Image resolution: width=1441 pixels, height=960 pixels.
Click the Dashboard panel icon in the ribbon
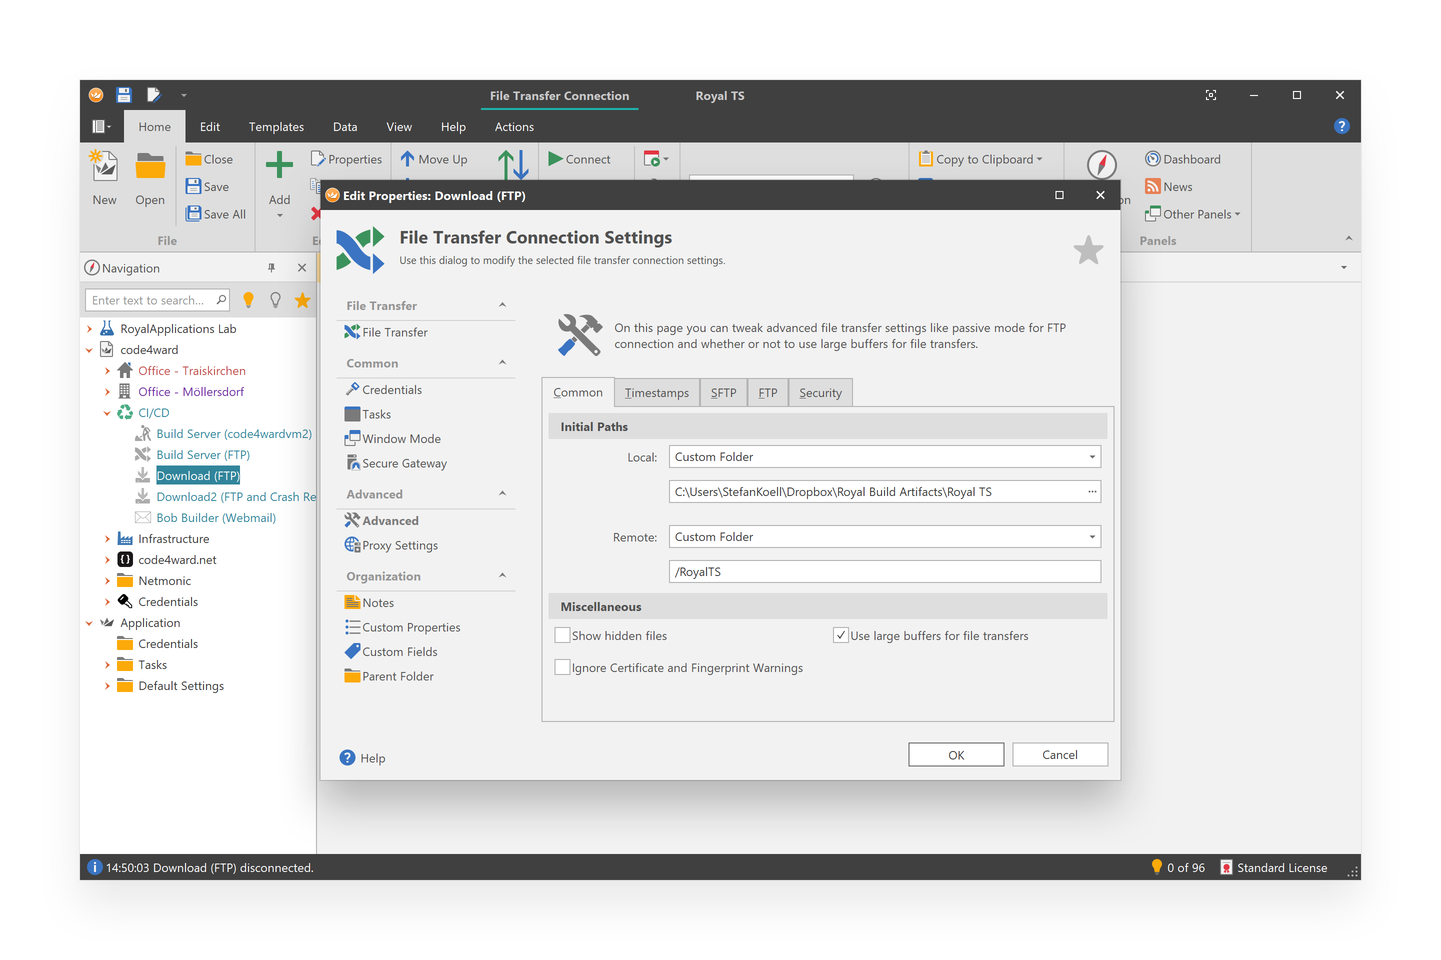pos(1182,158)
